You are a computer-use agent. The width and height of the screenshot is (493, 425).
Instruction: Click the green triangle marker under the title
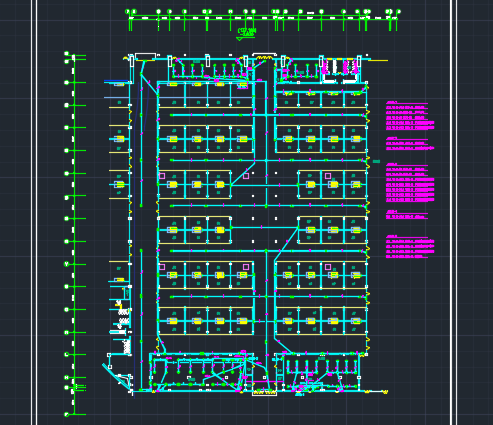click(x=240, y=39)
